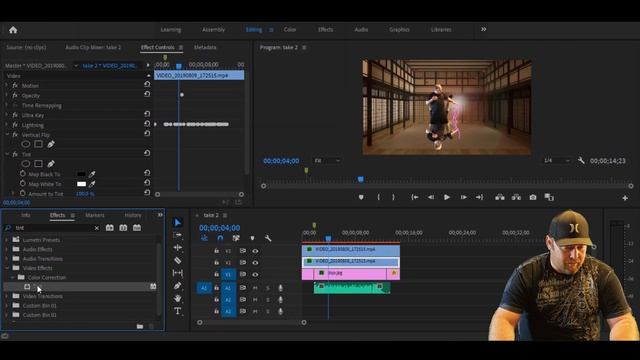
Task: Open the button editor plus icon
Action: [x=625, y=198]
